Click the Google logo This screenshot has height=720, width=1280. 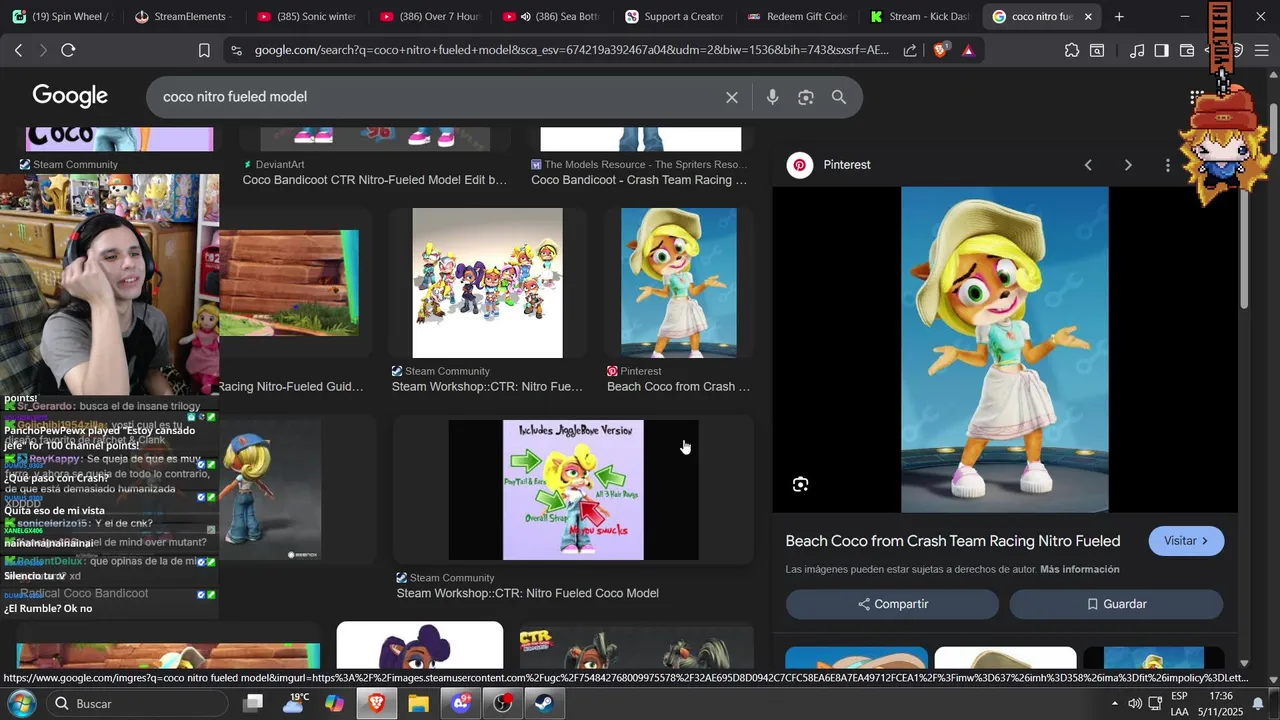click(70, 96)
